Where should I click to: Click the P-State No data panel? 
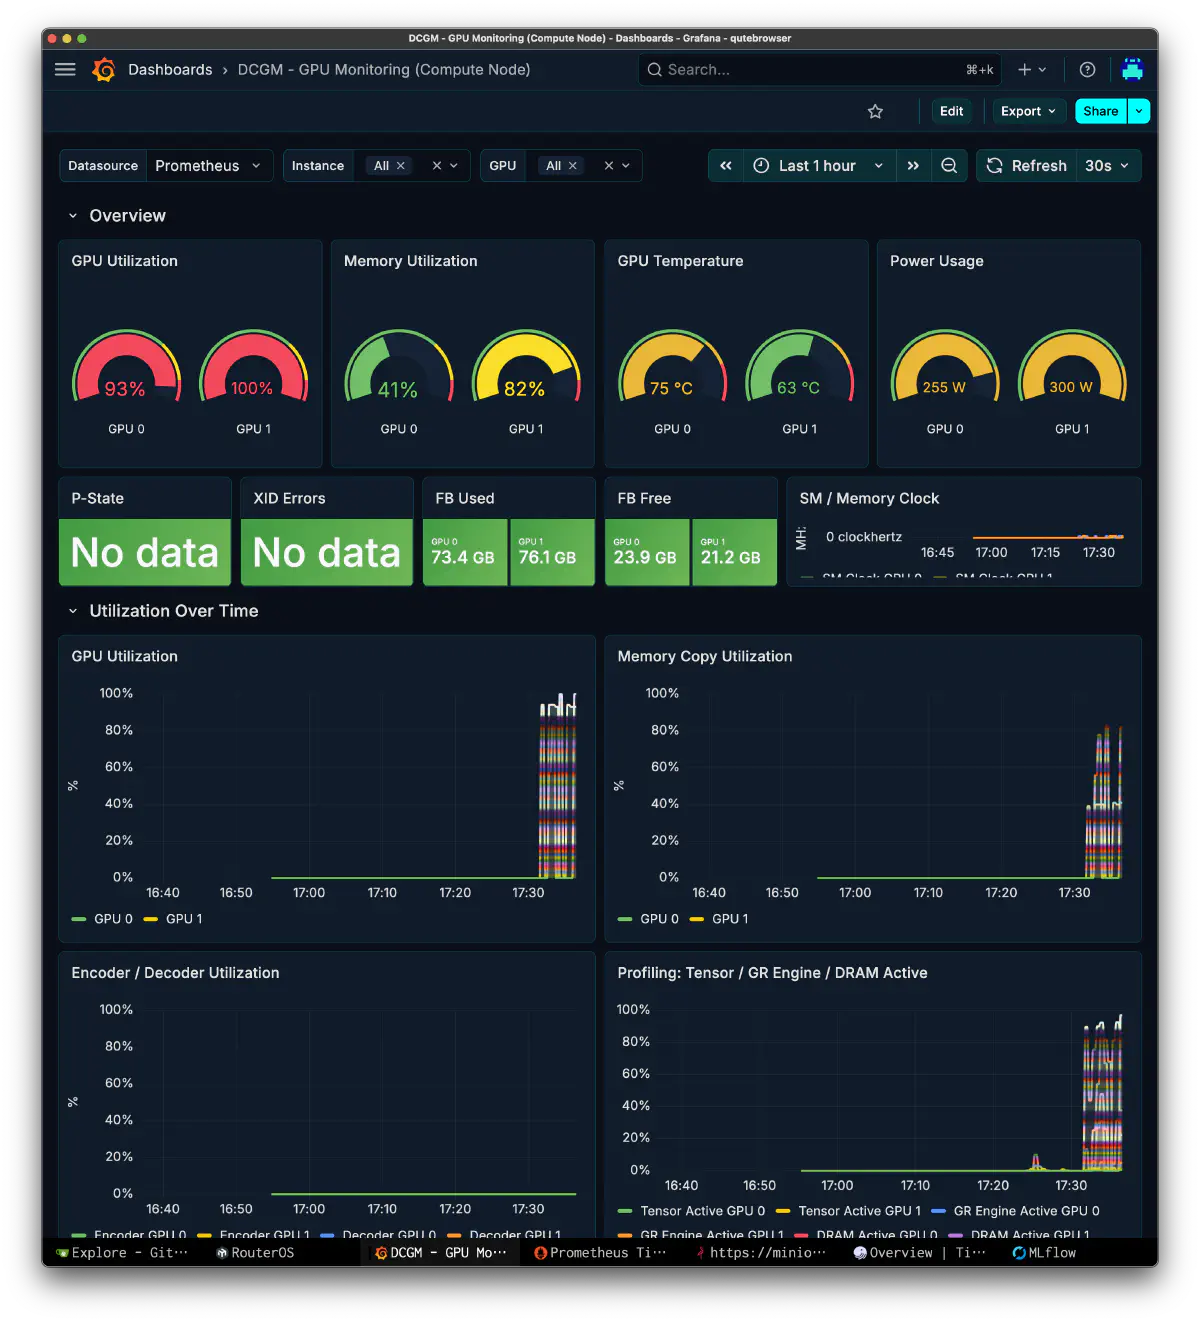(145, 552)
